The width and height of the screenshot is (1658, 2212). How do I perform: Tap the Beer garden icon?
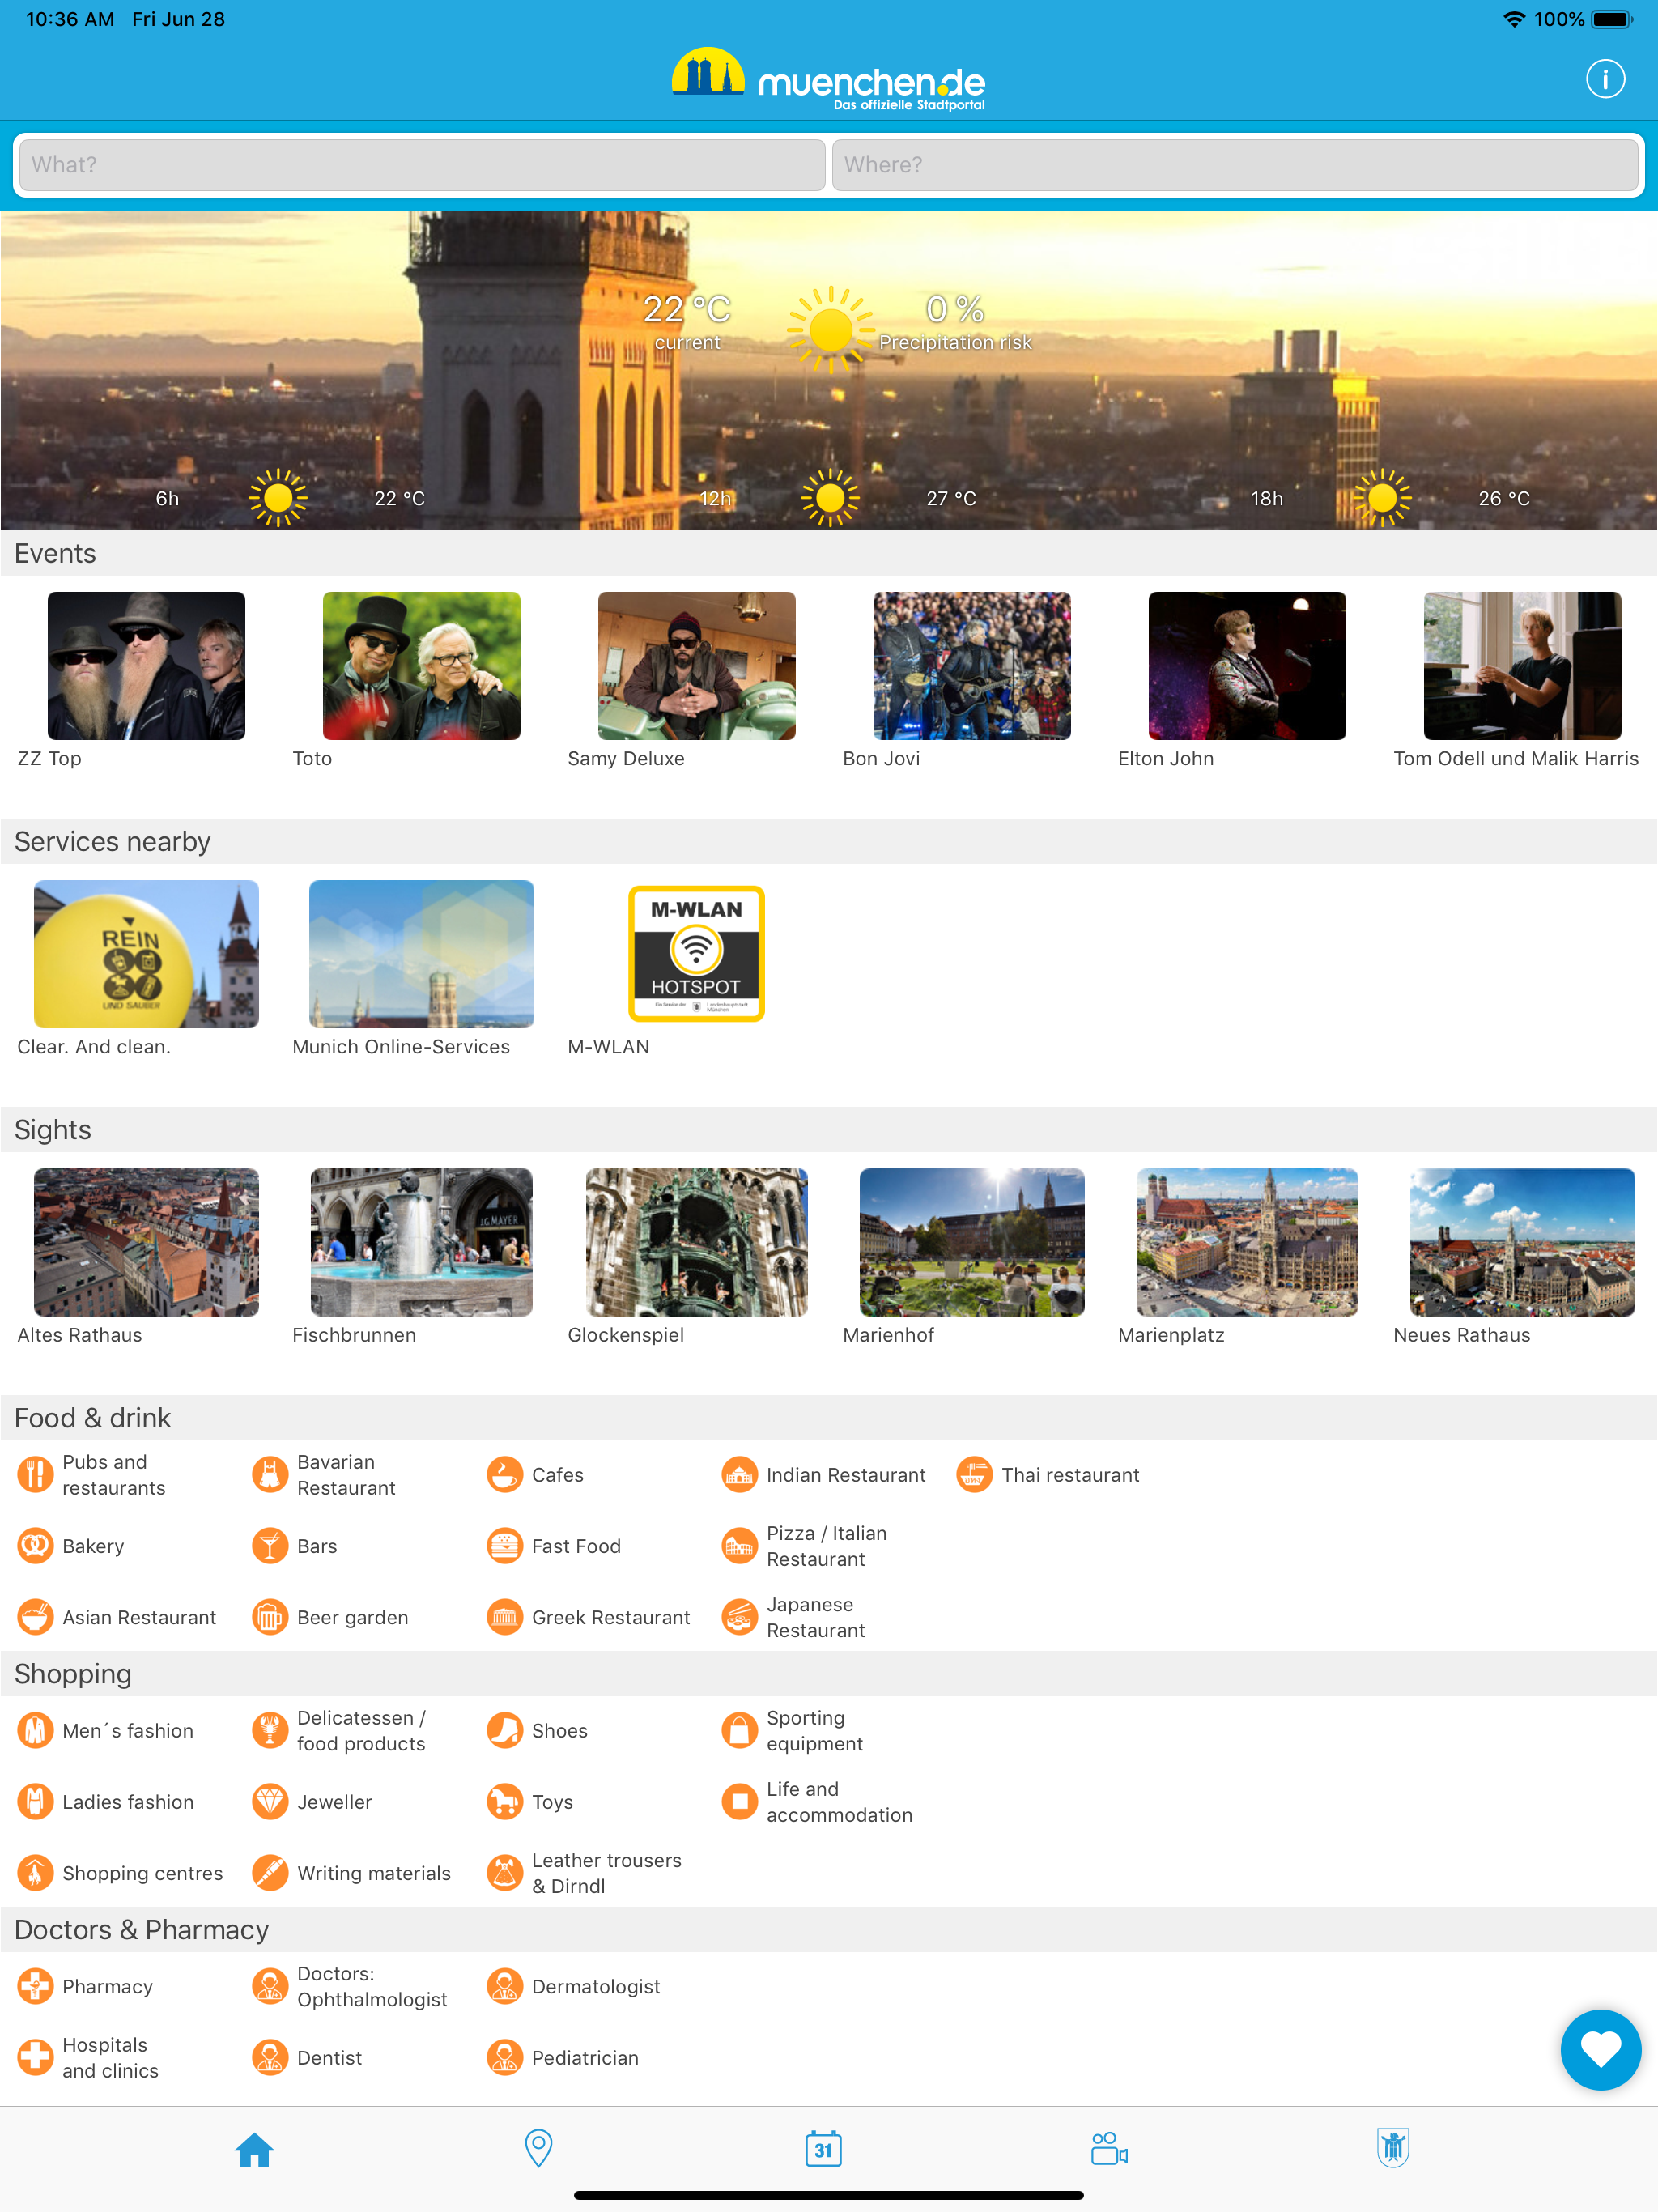click(269, 1617)
